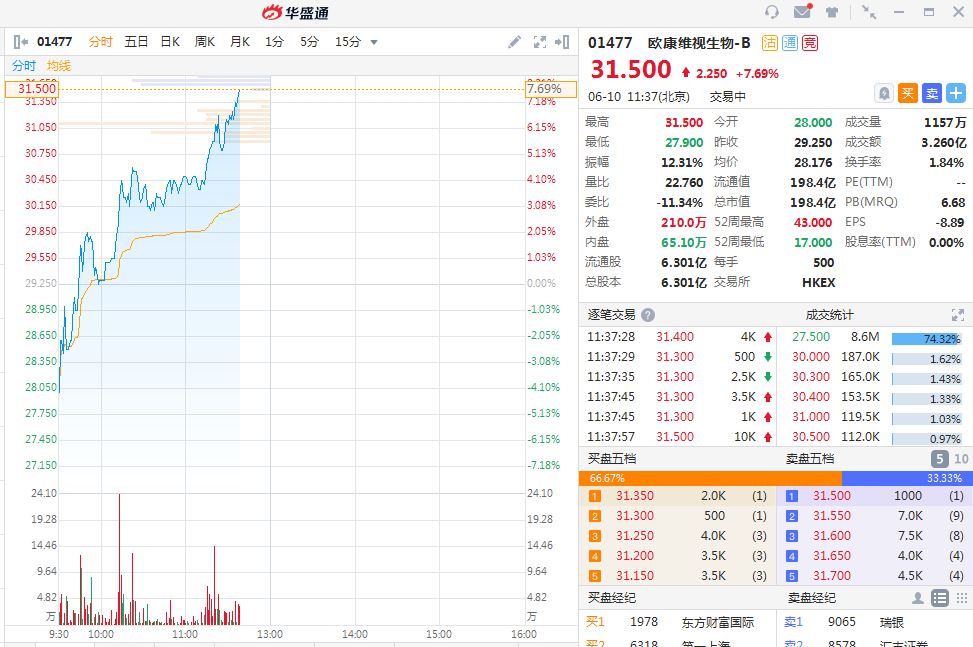973x647 pixels.
Task: Click the 31.500 current price tag
Action: [32, 89]
